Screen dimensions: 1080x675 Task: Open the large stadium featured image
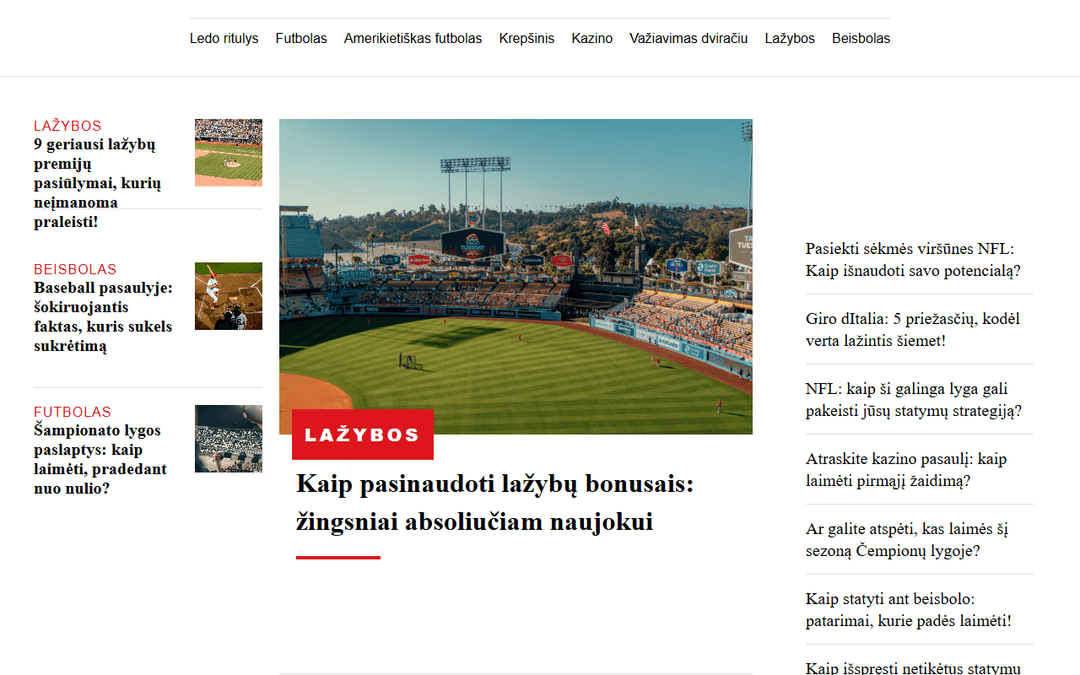516,276
